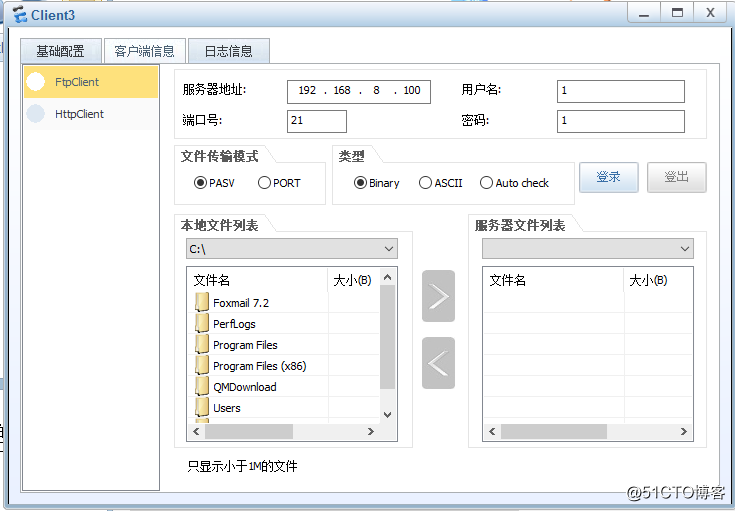Select the HttpClient circle icon in sidebar
The width and height of the screenshot is (735, 511).
36,114
